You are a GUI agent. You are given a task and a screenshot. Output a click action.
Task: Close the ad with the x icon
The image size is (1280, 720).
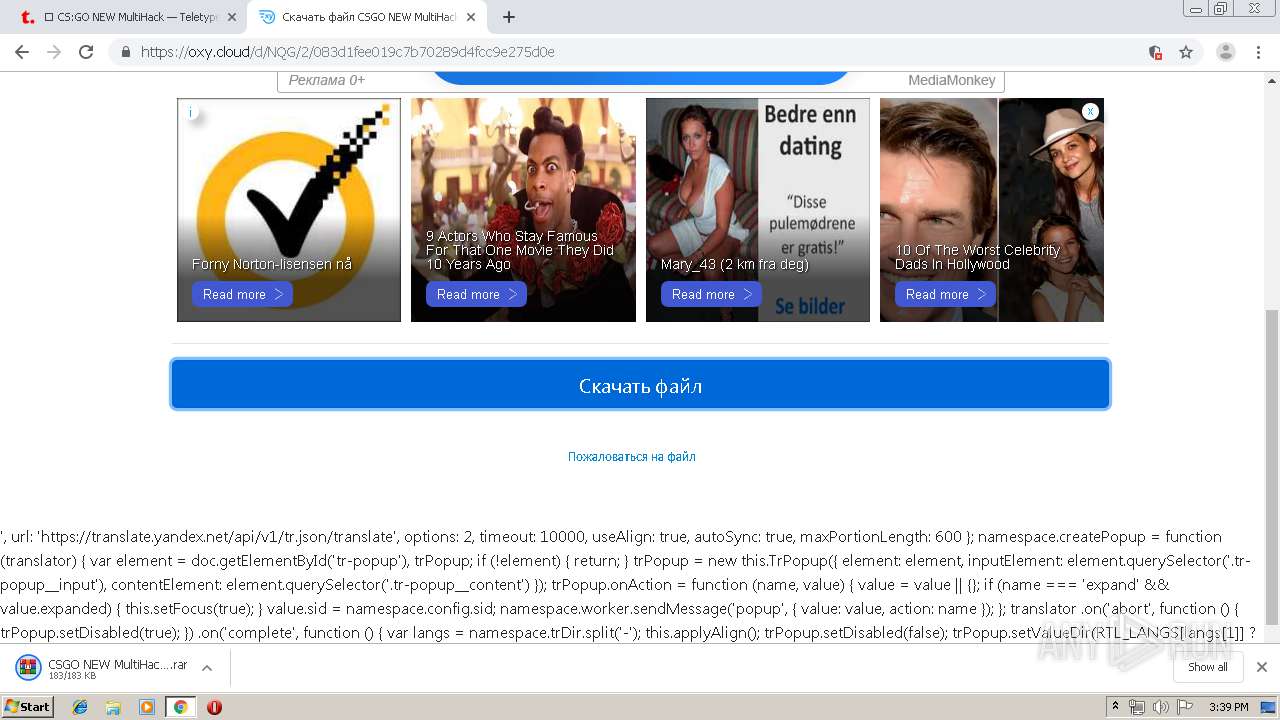[x=1090, y=111]
